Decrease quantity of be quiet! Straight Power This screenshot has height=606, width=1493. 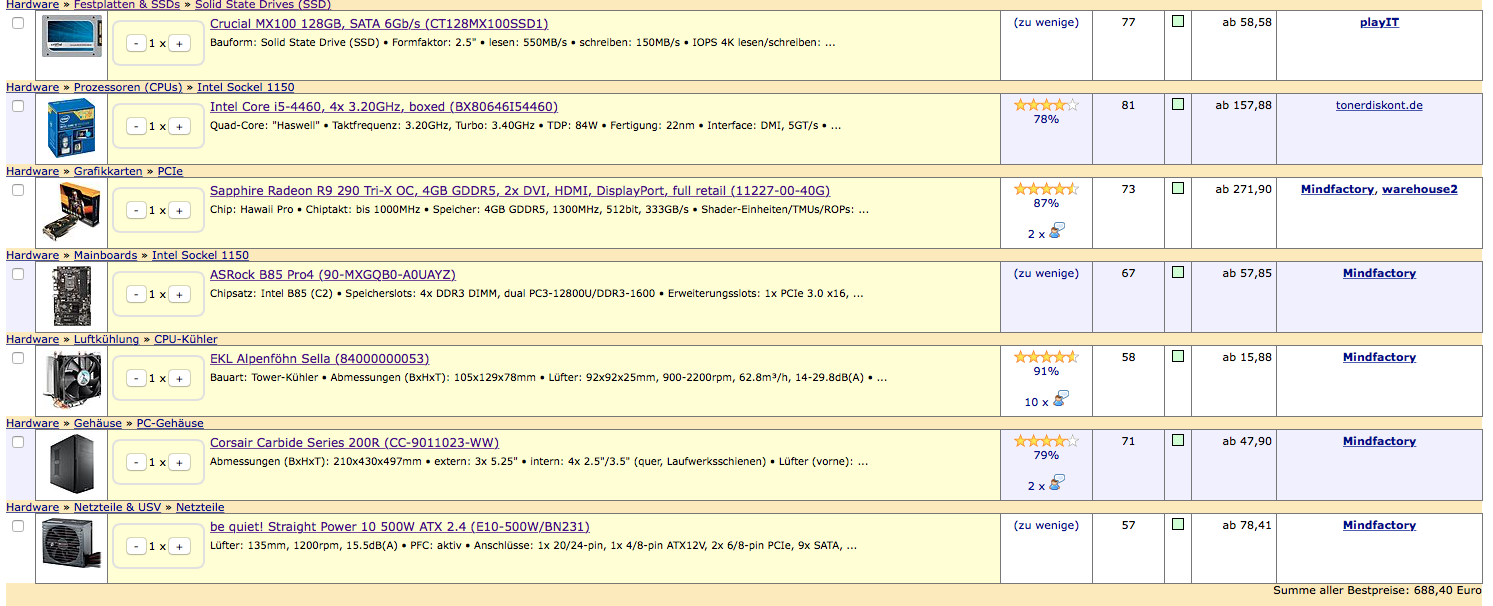point(137,547)
